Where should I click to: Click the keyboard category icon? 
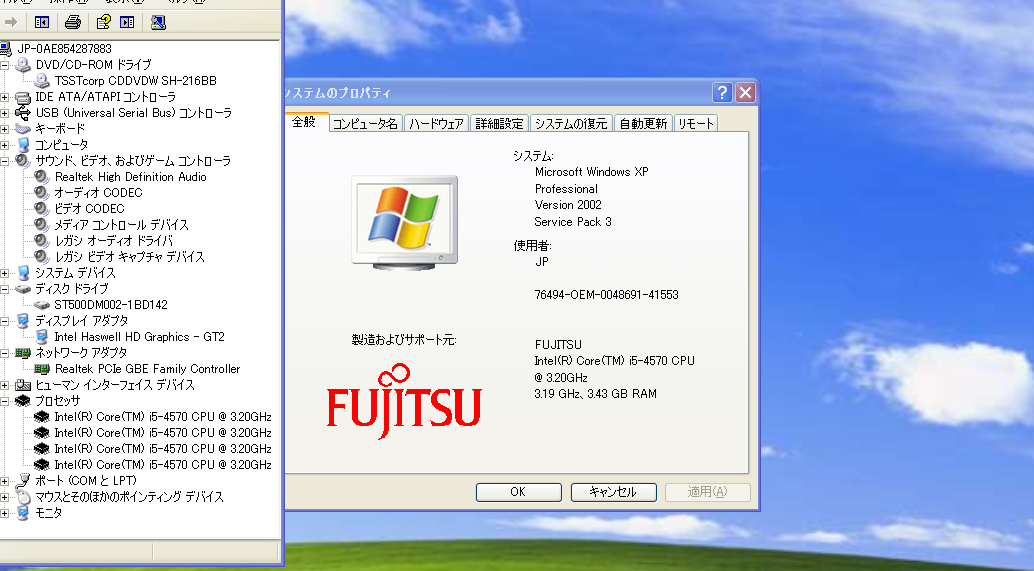point(23,129)
